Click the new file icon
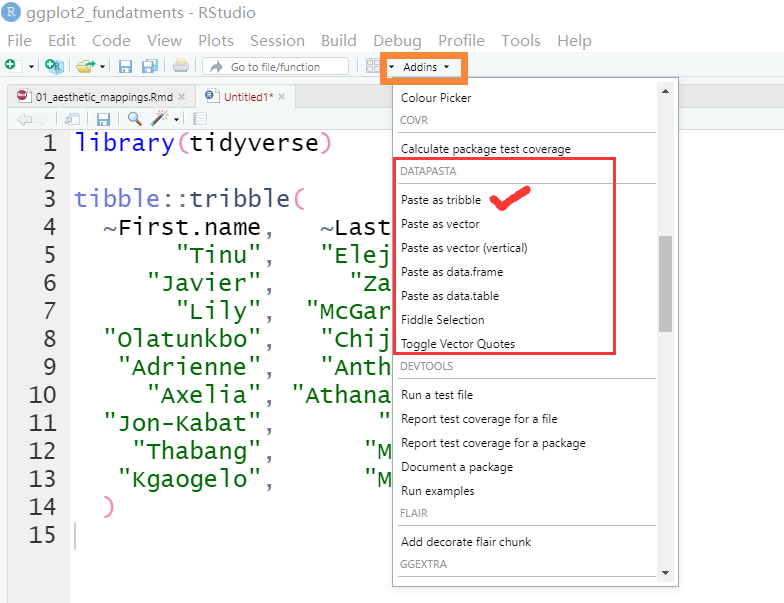 11,66
